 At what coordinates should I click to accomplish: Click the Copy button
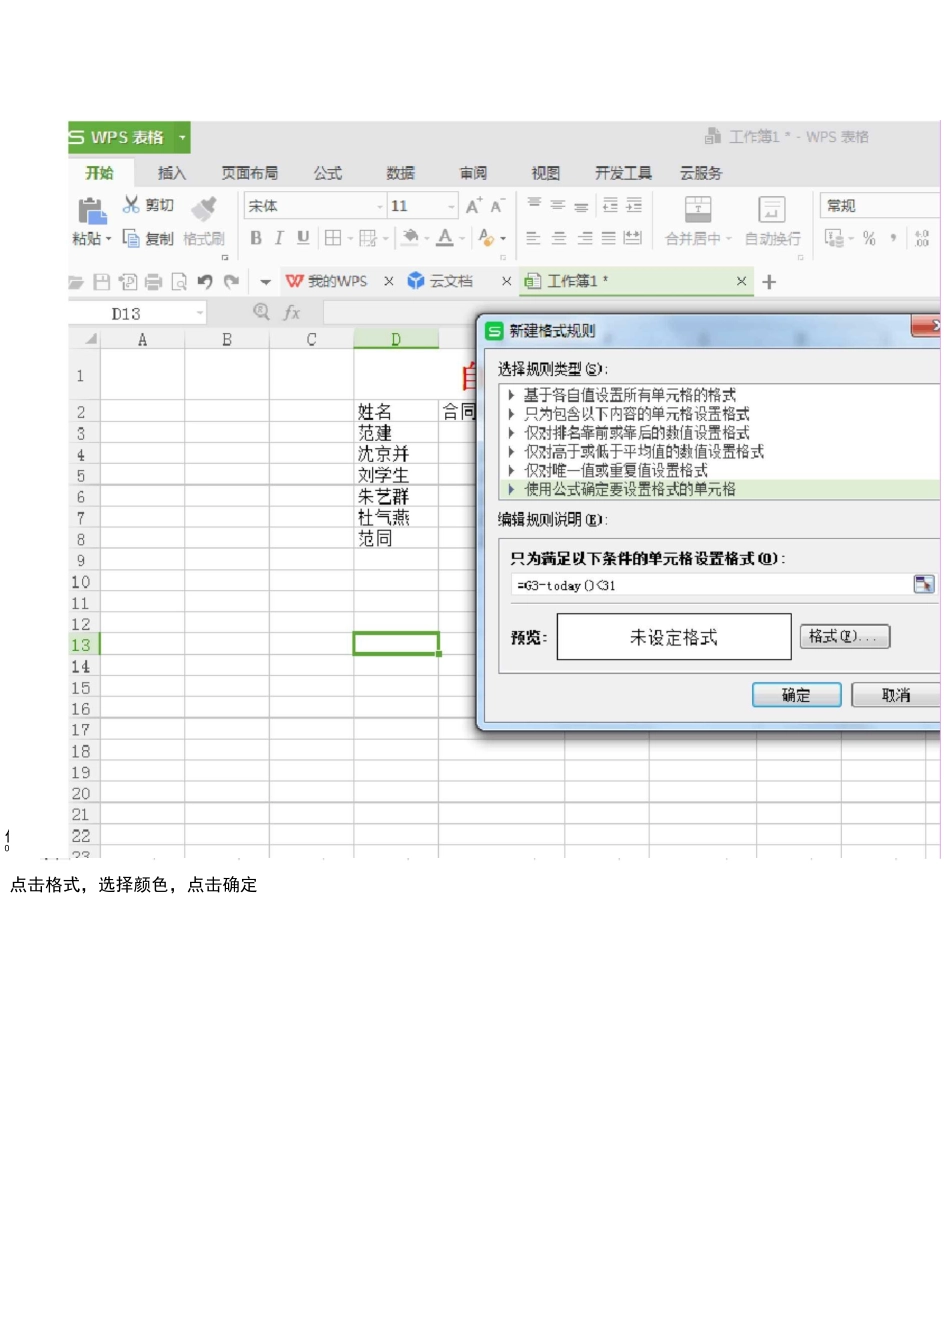click(148, 238)
